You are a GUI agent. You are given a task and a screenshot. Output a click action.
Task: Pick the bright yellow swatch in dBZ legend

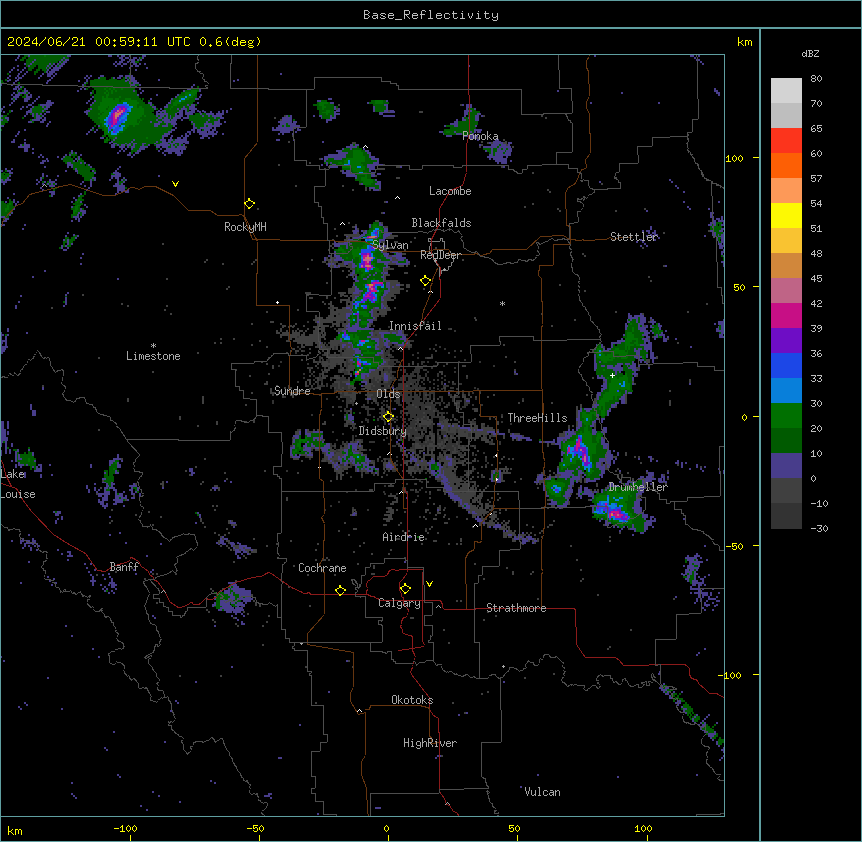(786, 215)
